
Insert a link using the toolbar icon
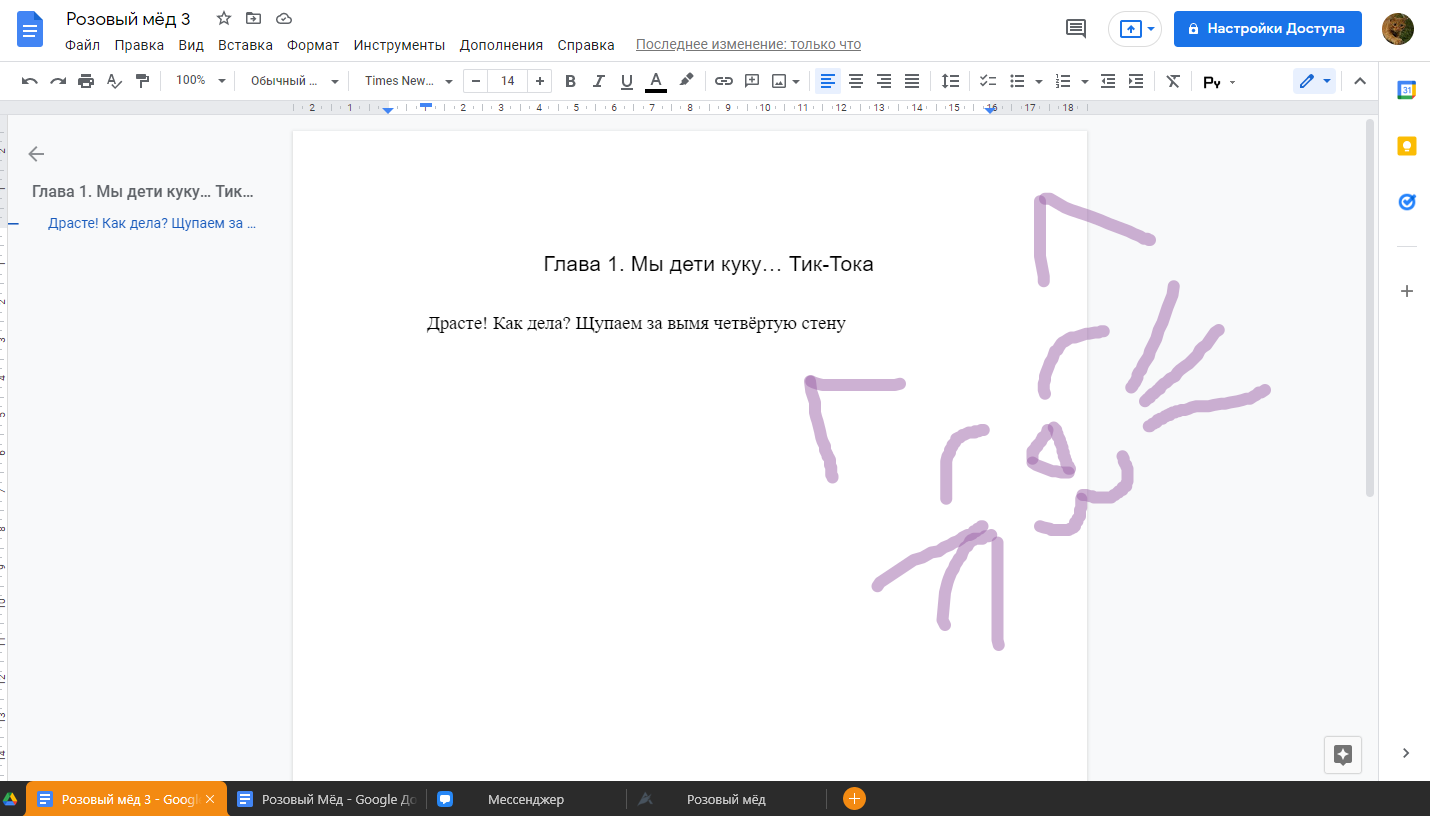click(723, 81)
